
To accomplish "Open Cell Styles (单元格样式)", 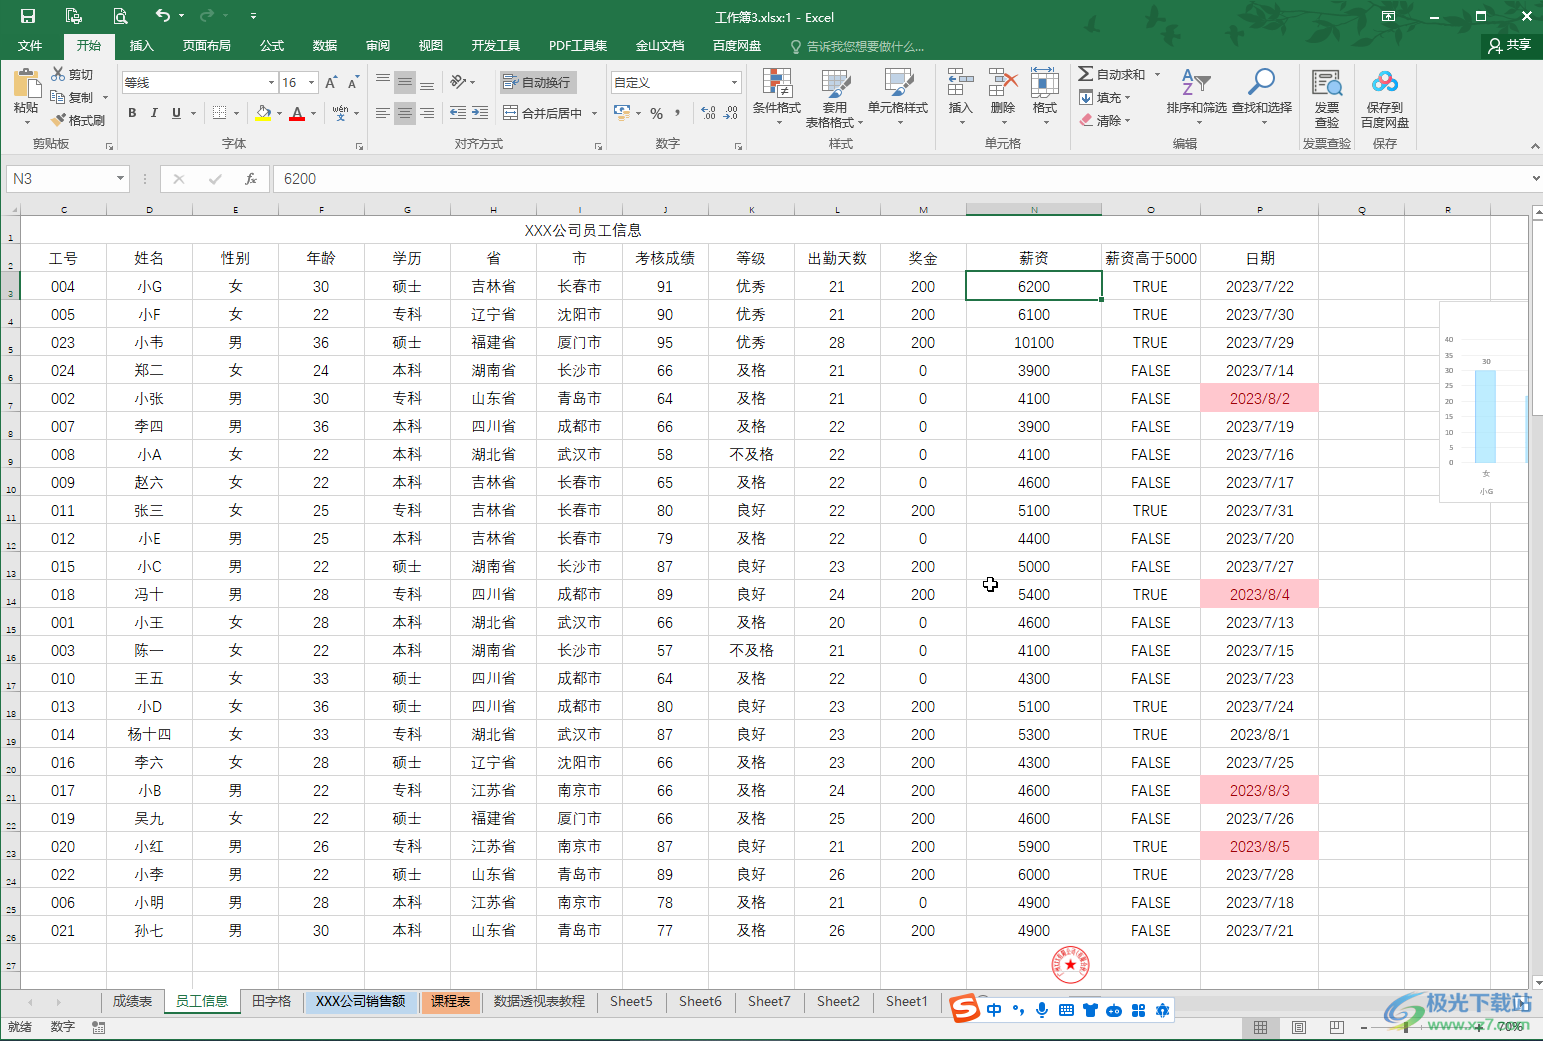I will pos(898,96).
